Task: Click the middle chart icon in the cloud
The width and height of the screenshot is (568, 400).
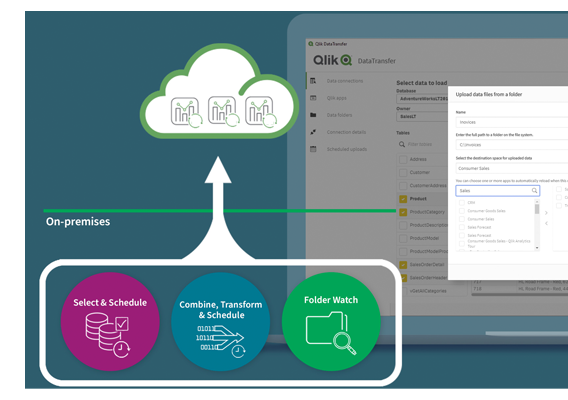Action: click(224, 111)
